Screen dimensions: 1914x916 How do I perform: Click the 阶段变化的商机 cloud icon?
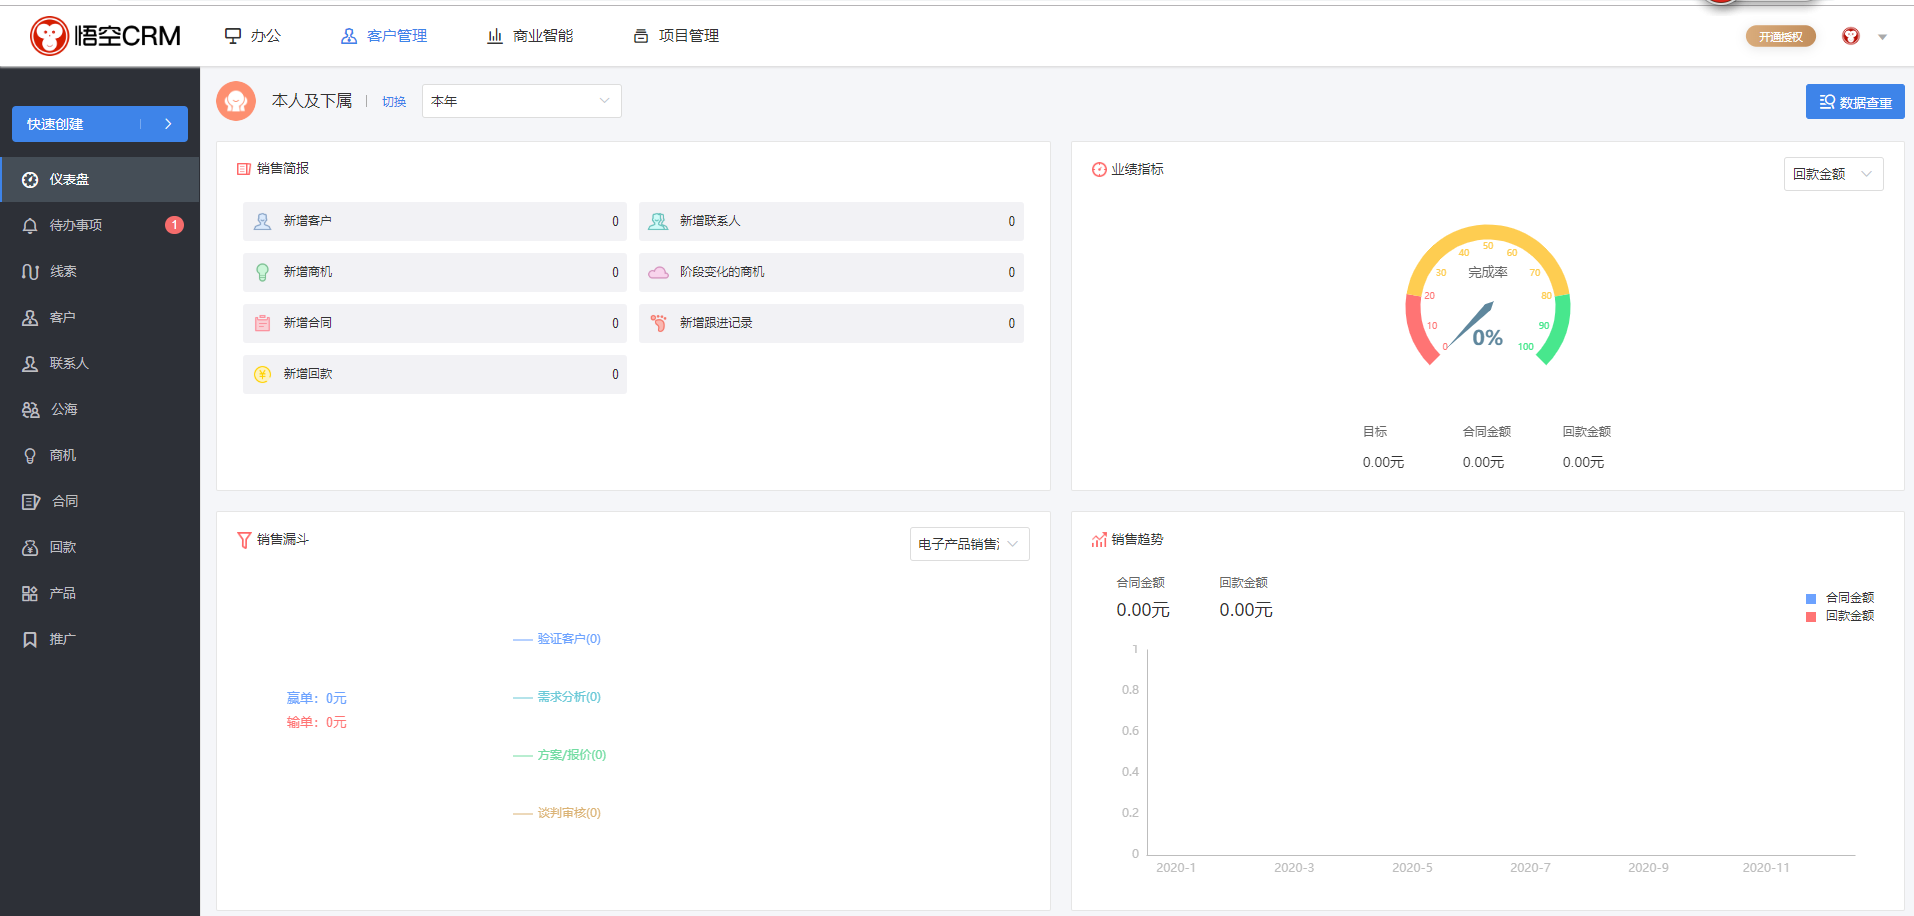(x=658, y=273)
